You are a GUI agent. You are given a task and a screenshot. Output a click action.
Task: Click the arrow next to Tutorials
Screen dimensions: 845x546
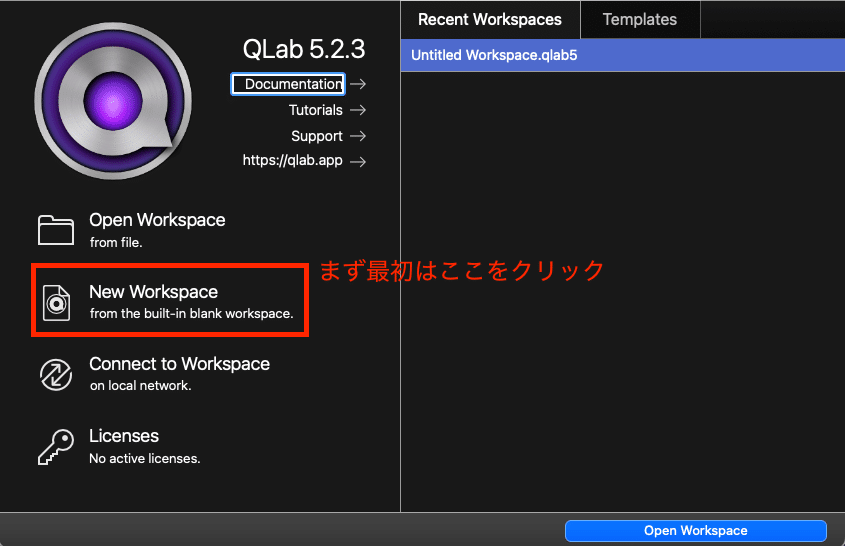[358, 110]
